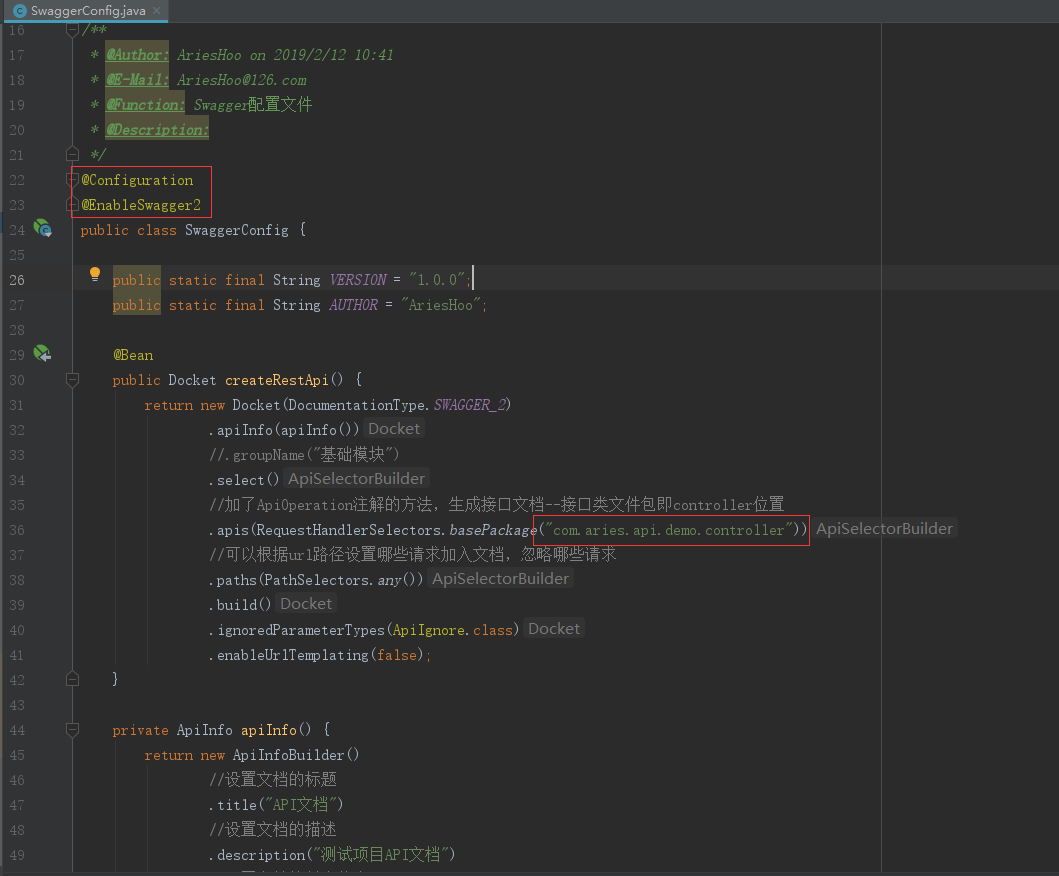
Task: Click the ApiSelectorBuilder hint on the apis line
Action: tap(884, 529)
